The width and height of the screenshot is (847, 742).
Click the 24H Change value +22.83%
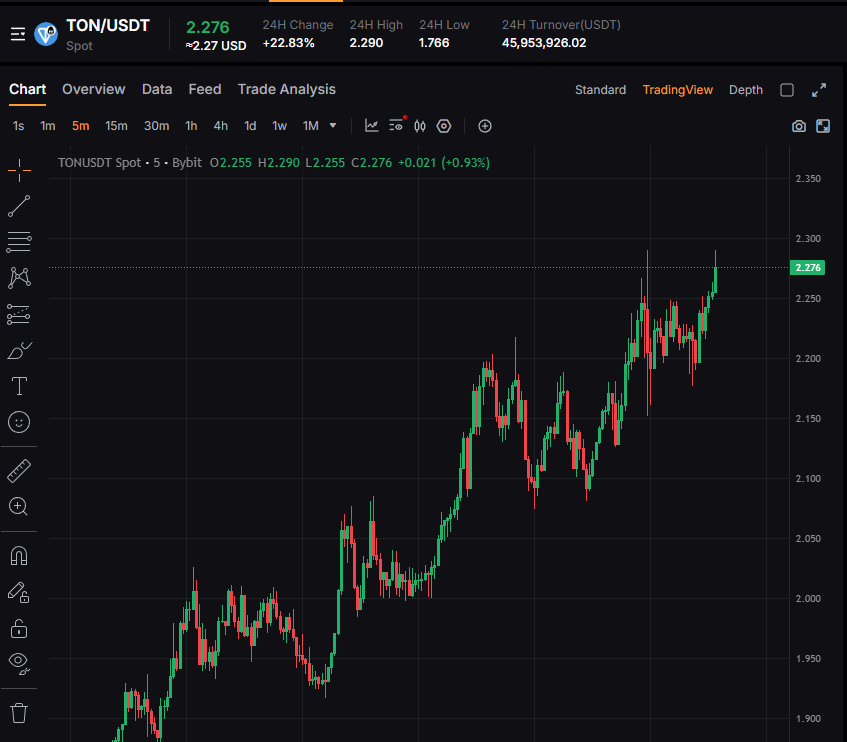pos(288,43)
